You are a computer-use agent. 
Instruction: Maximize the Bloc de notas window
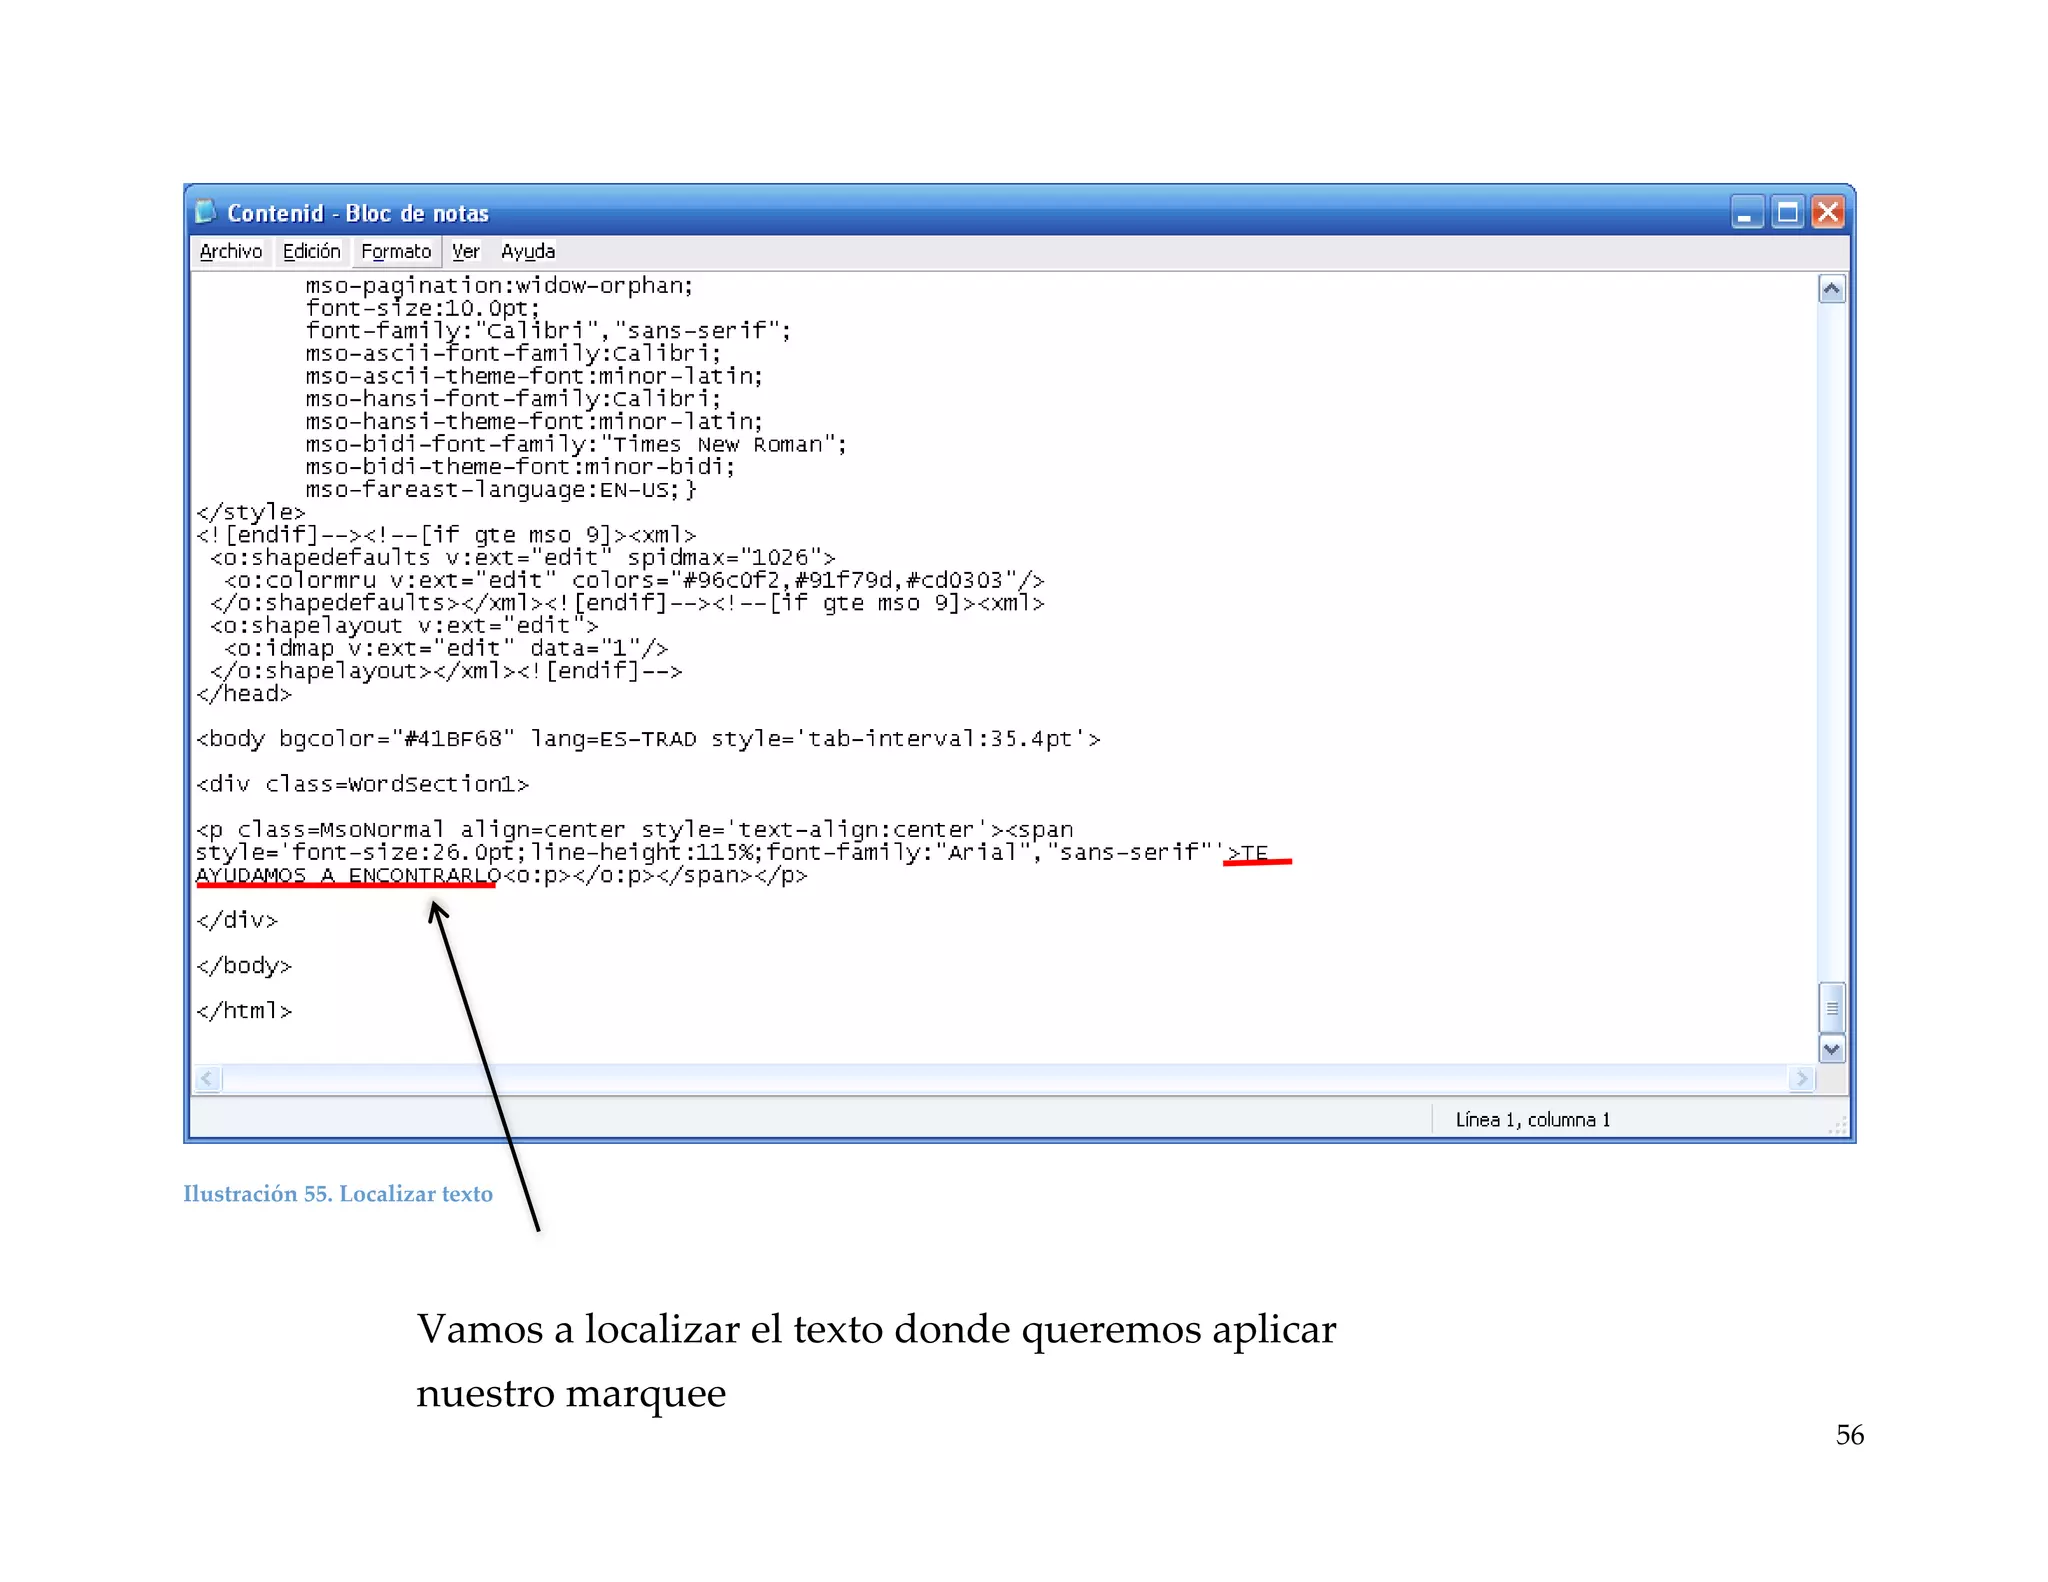point(1787,213)
